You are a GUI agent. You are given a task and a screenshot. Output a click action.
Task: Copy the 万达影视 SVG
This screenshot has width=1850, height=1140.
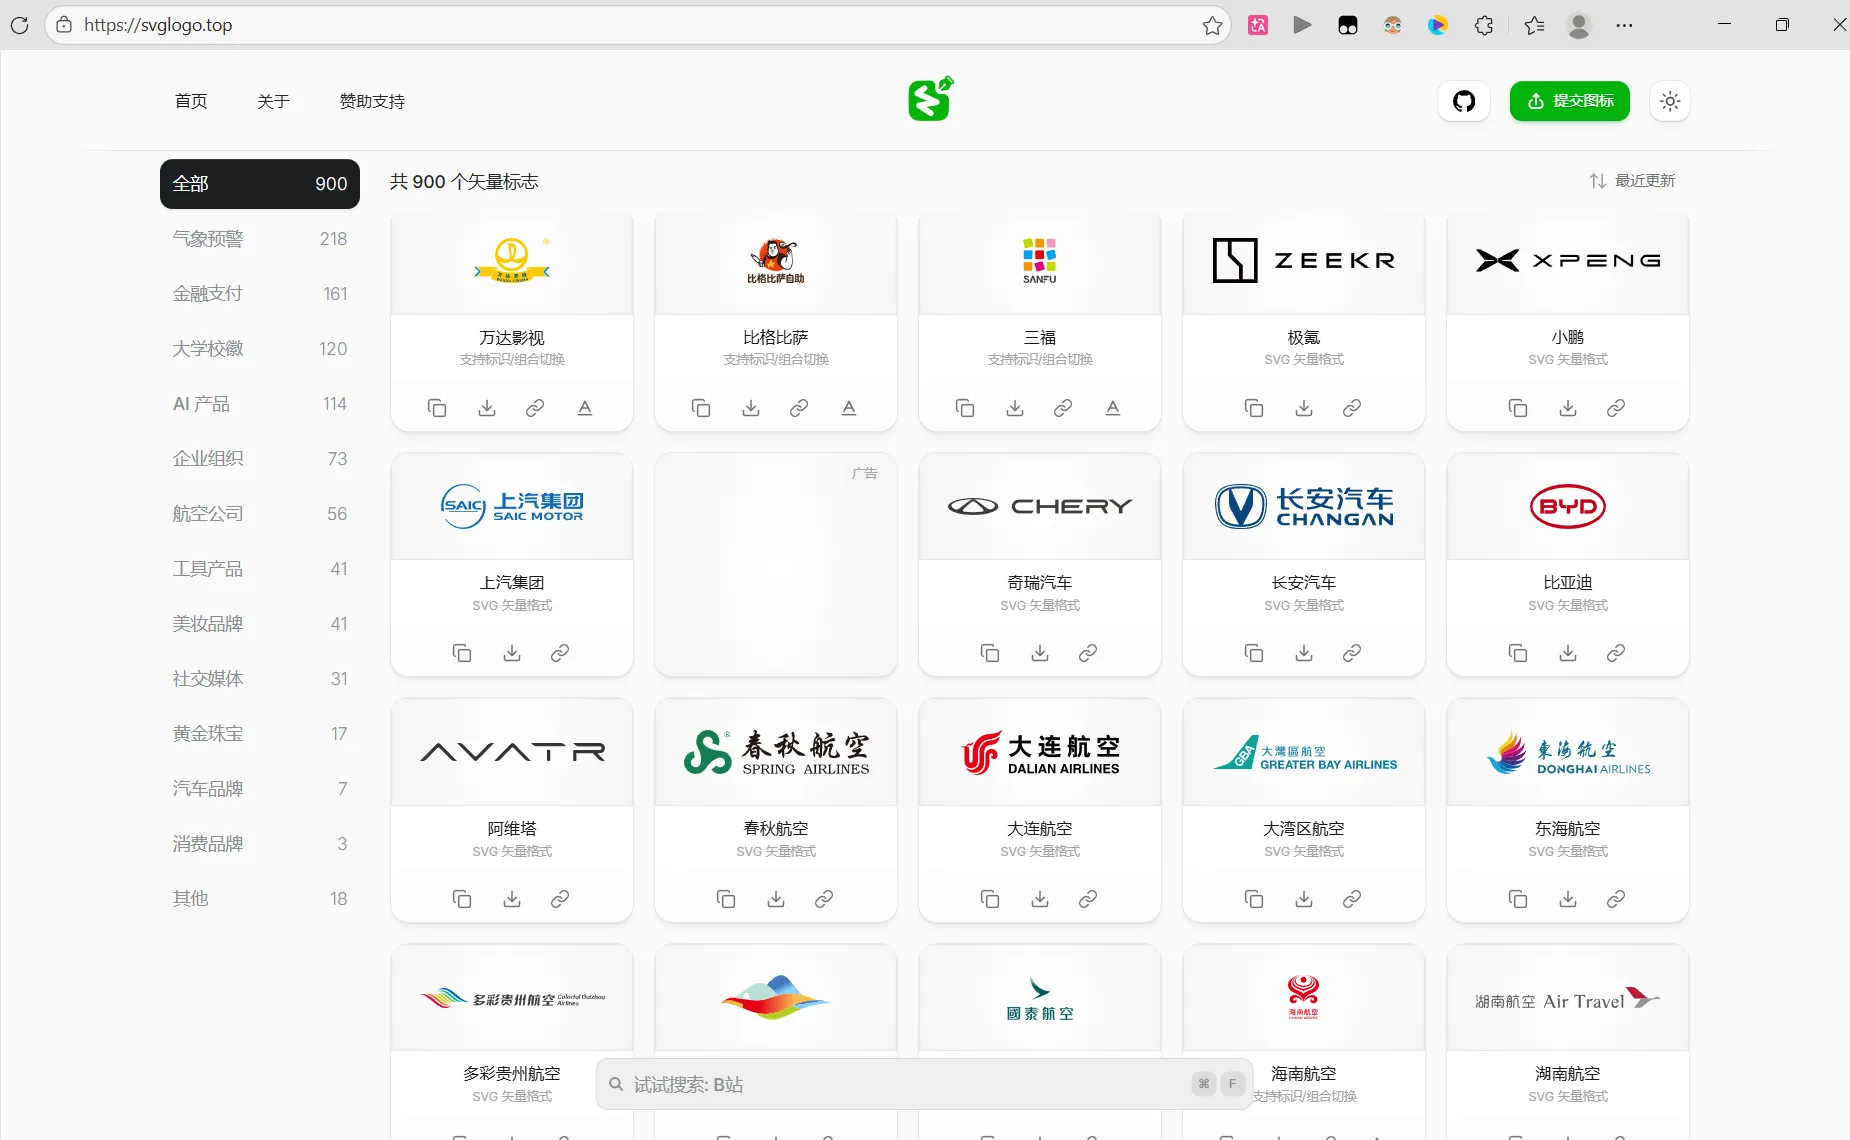[437, 408]
